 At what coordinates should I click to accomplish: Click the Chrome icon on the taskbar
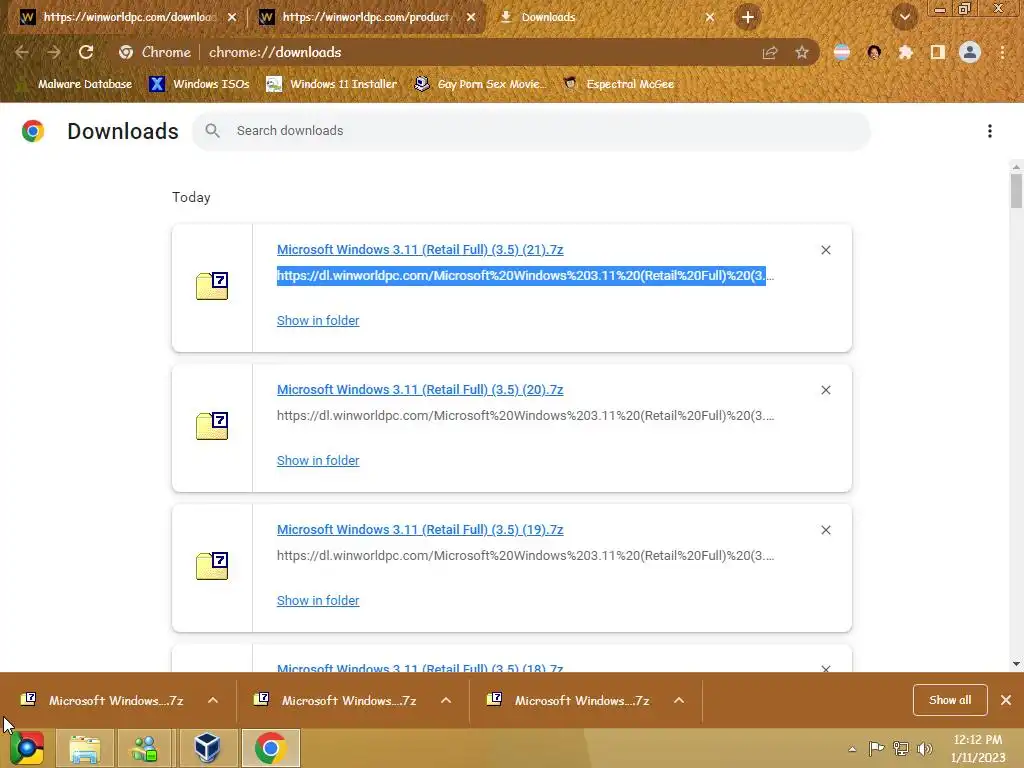(270, 748)
